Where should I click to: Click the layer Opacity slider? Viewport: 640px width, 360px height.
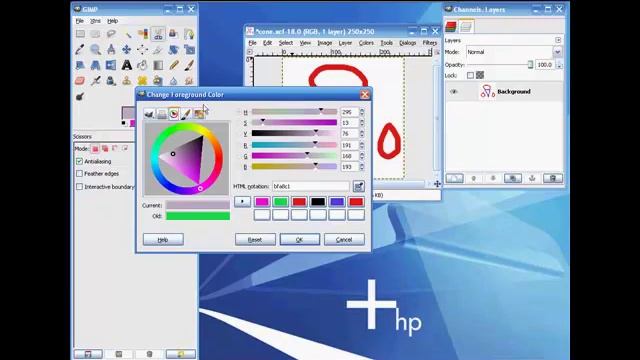pyautogui.click(x=500, y=65)
